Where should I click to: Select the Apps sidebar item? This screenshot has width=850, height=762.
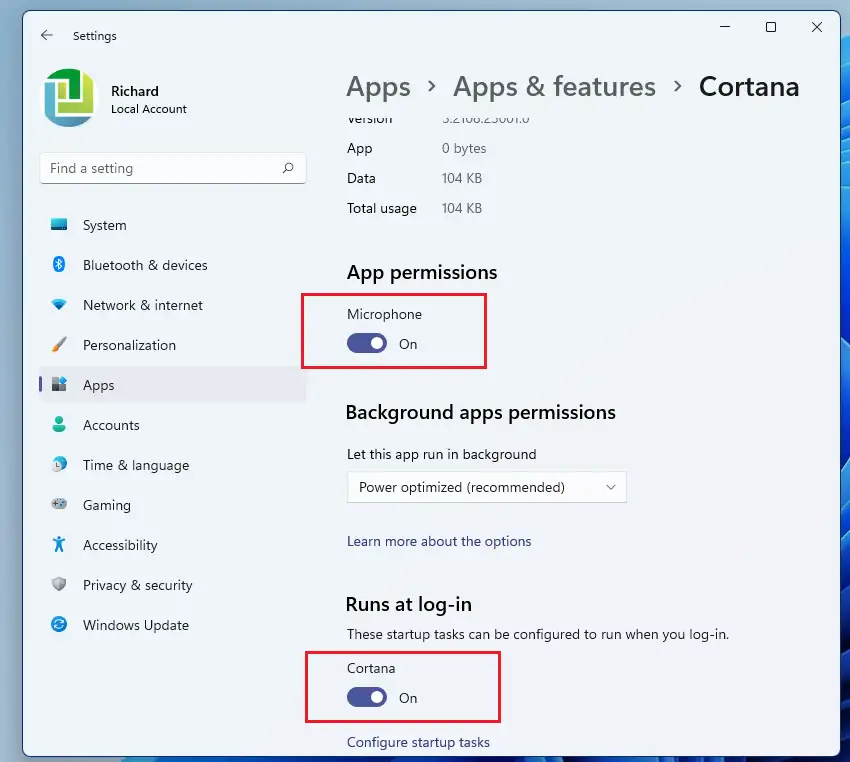[x=173, y=385]
